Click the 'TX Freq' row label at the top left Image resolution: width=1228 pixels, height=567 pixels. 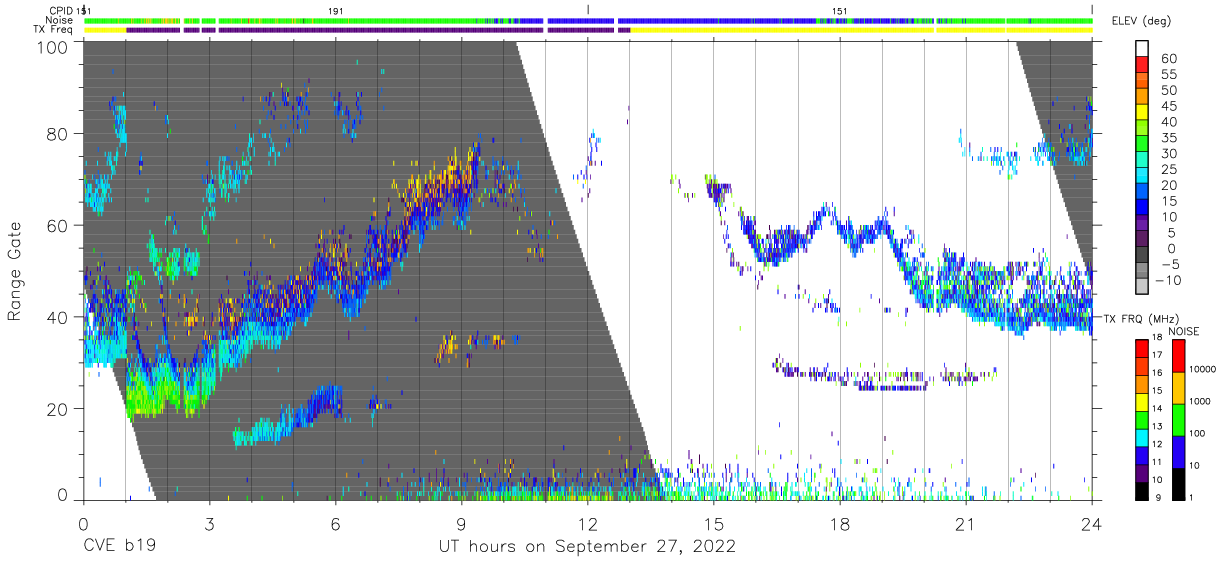(53, 30)
